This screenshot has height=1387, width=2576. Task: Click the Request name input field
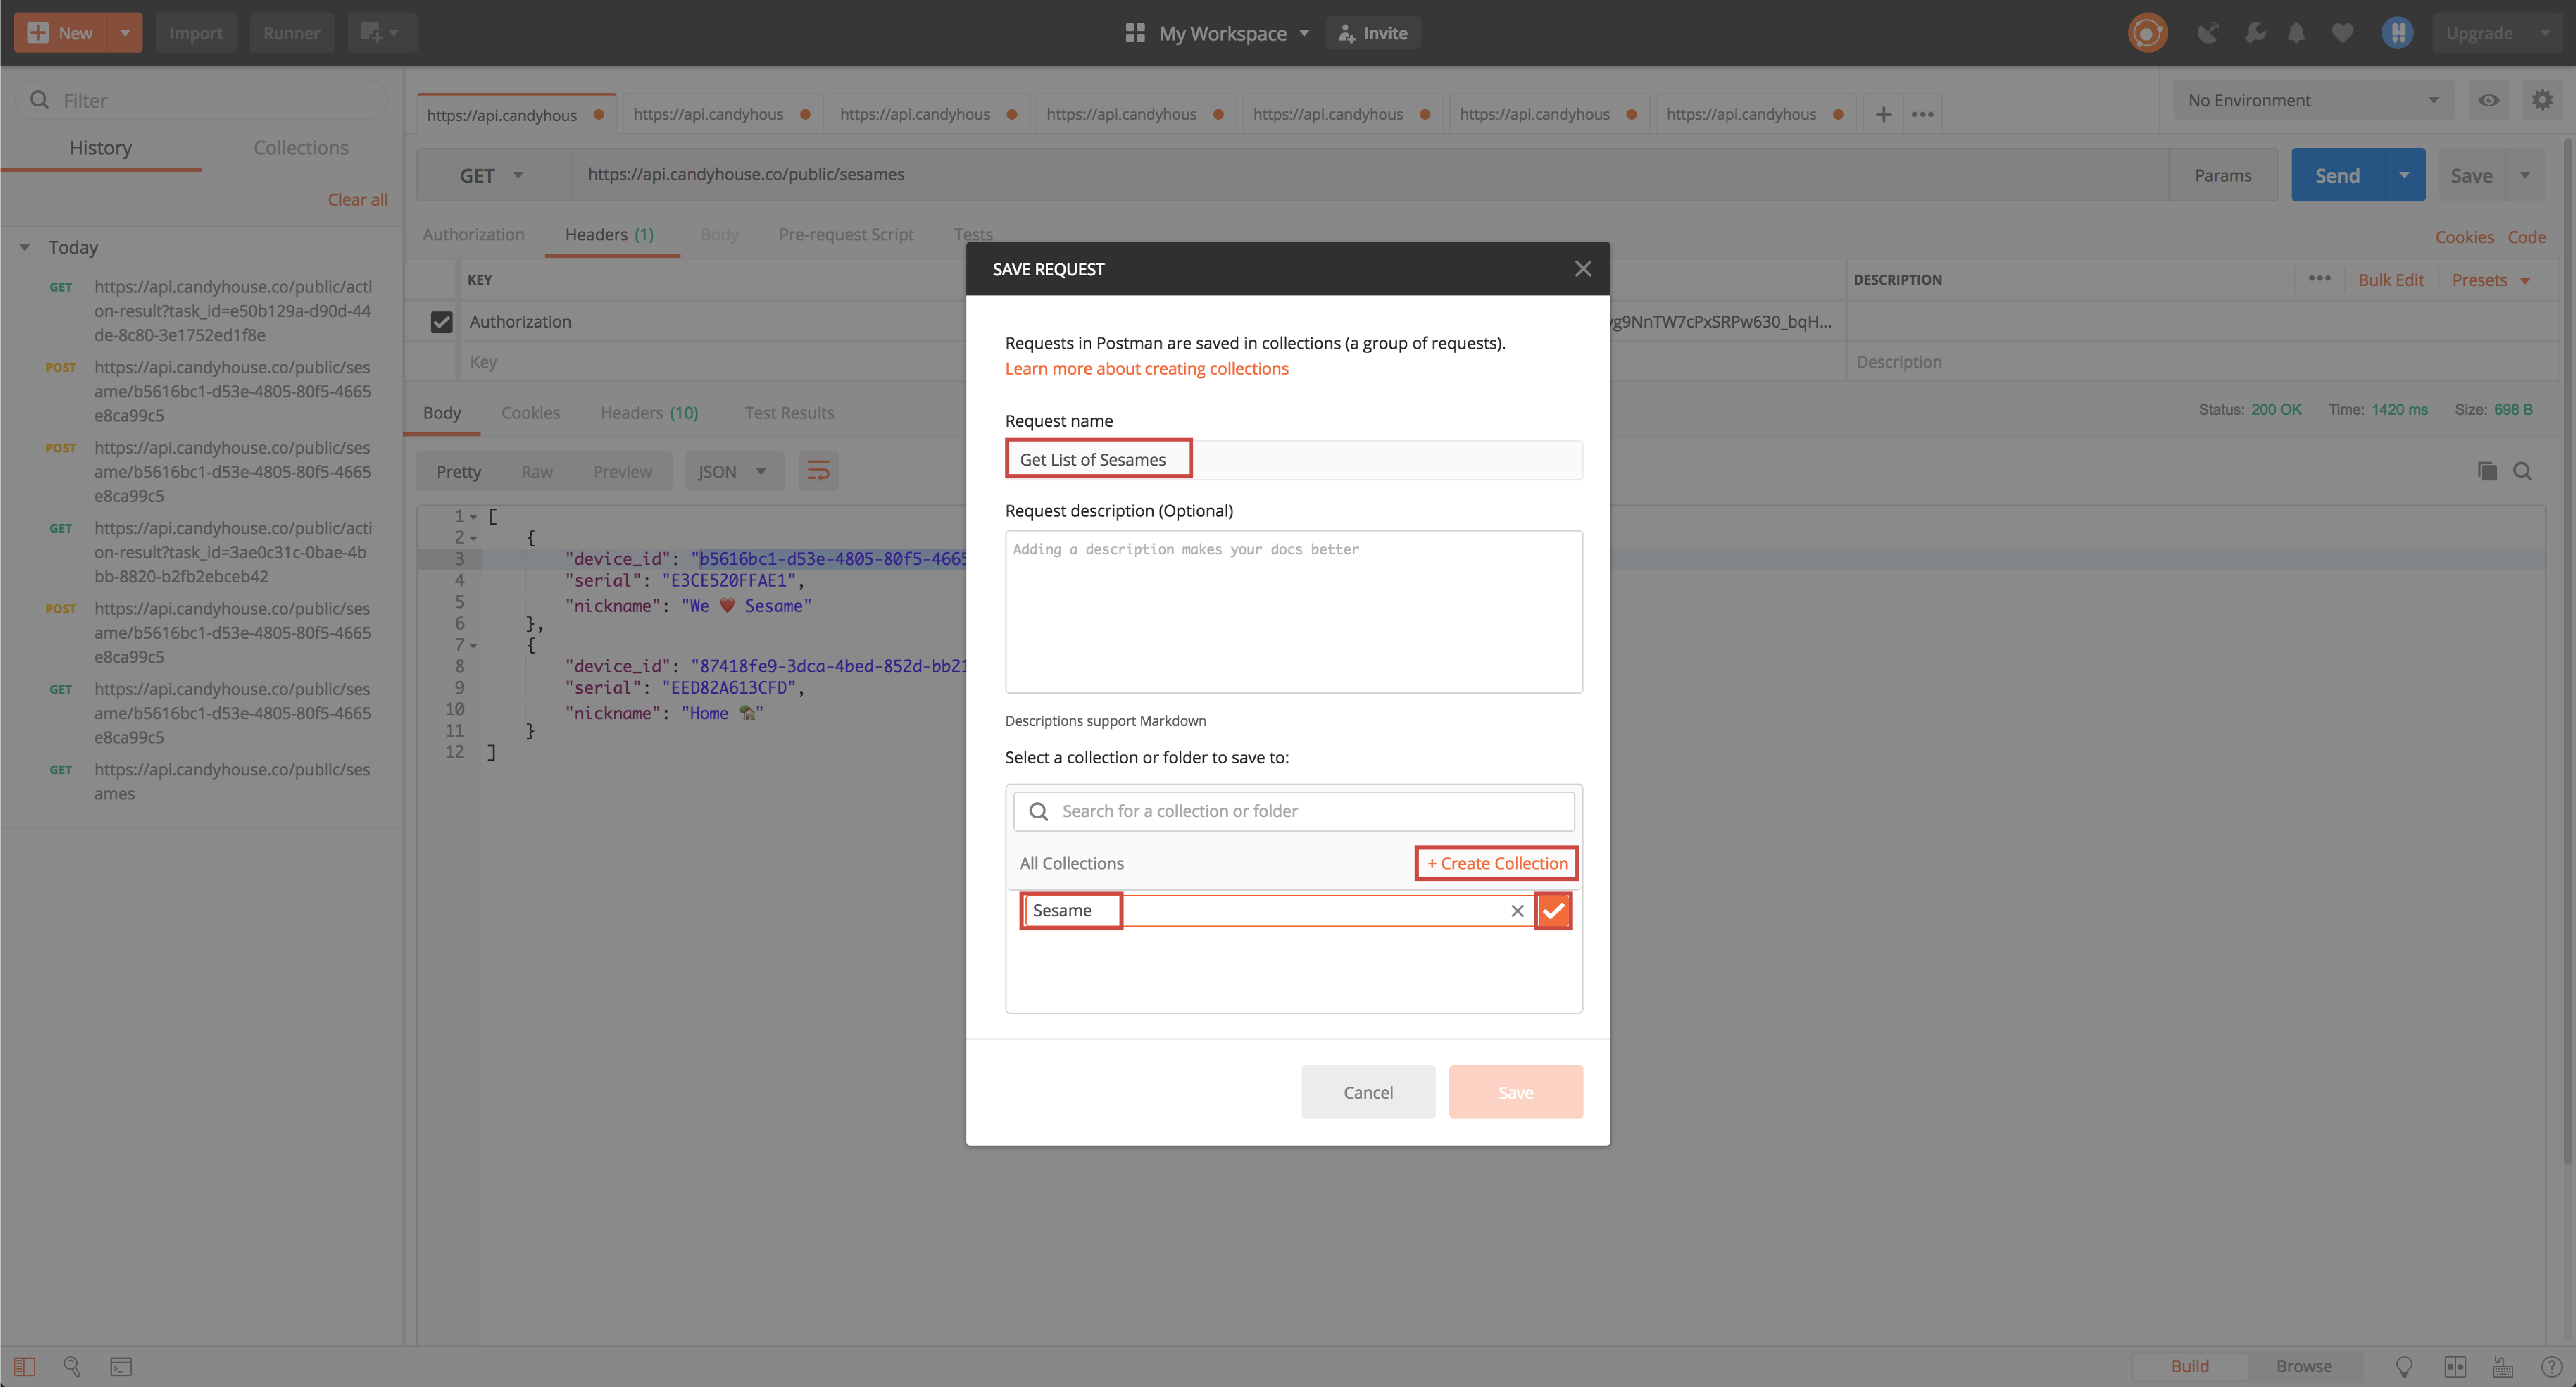[x=1293, y=460]
